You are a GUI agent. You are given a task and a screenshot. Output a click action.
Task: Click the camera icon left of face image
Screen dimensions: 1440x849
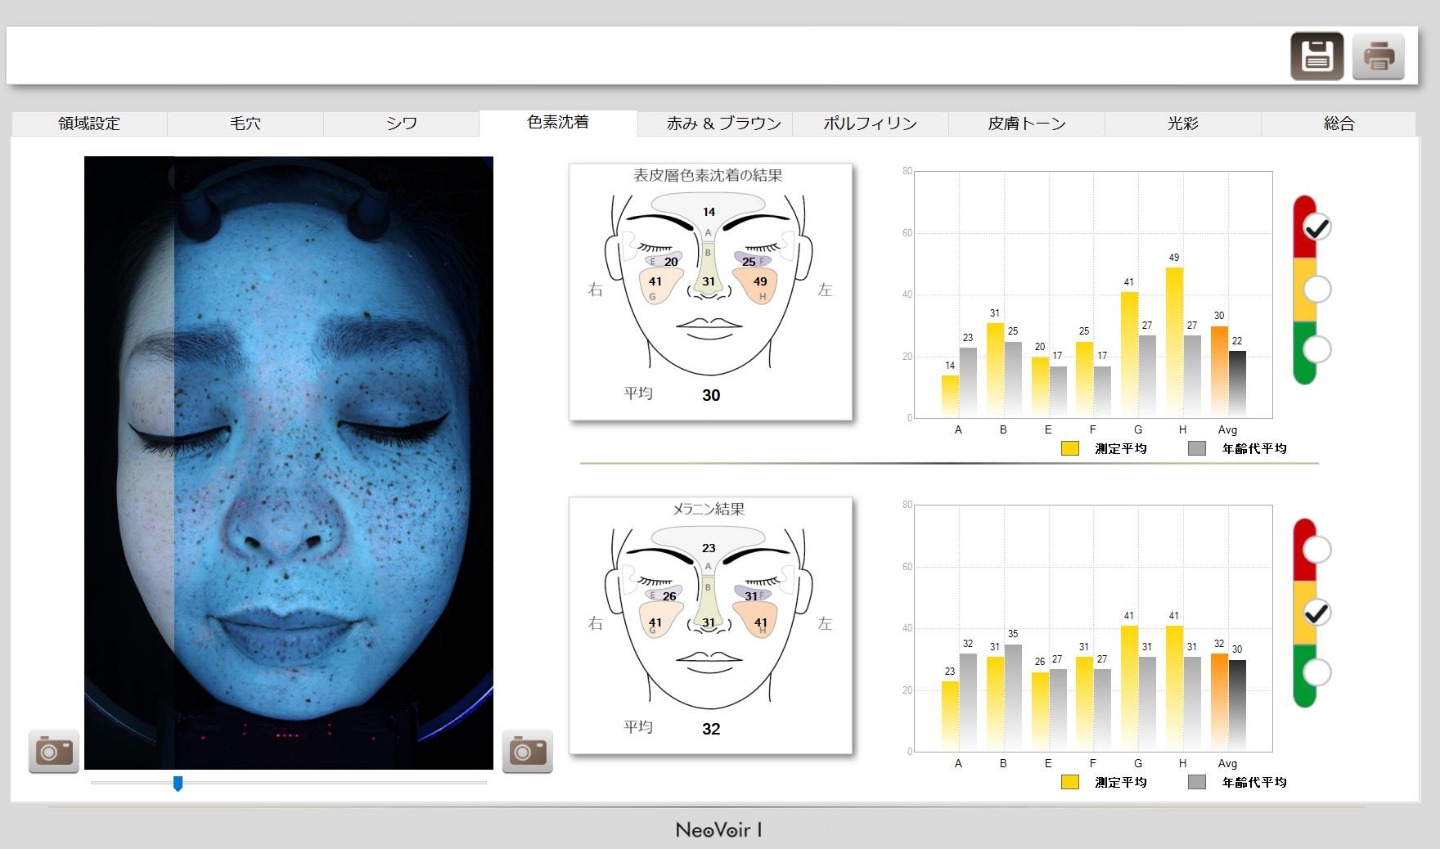click(54, 751)
